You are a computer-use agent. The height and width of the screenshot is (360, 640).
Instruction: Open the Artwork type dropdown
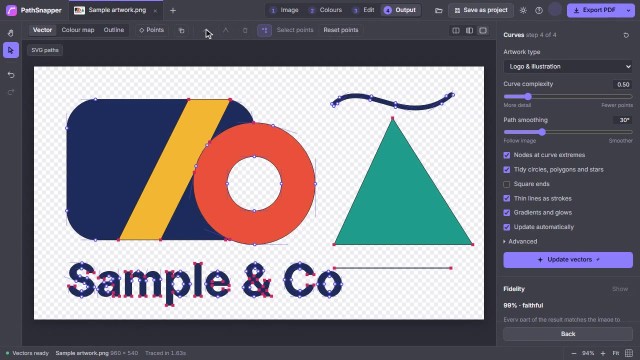pyautogui.click(x=568, y=67)
